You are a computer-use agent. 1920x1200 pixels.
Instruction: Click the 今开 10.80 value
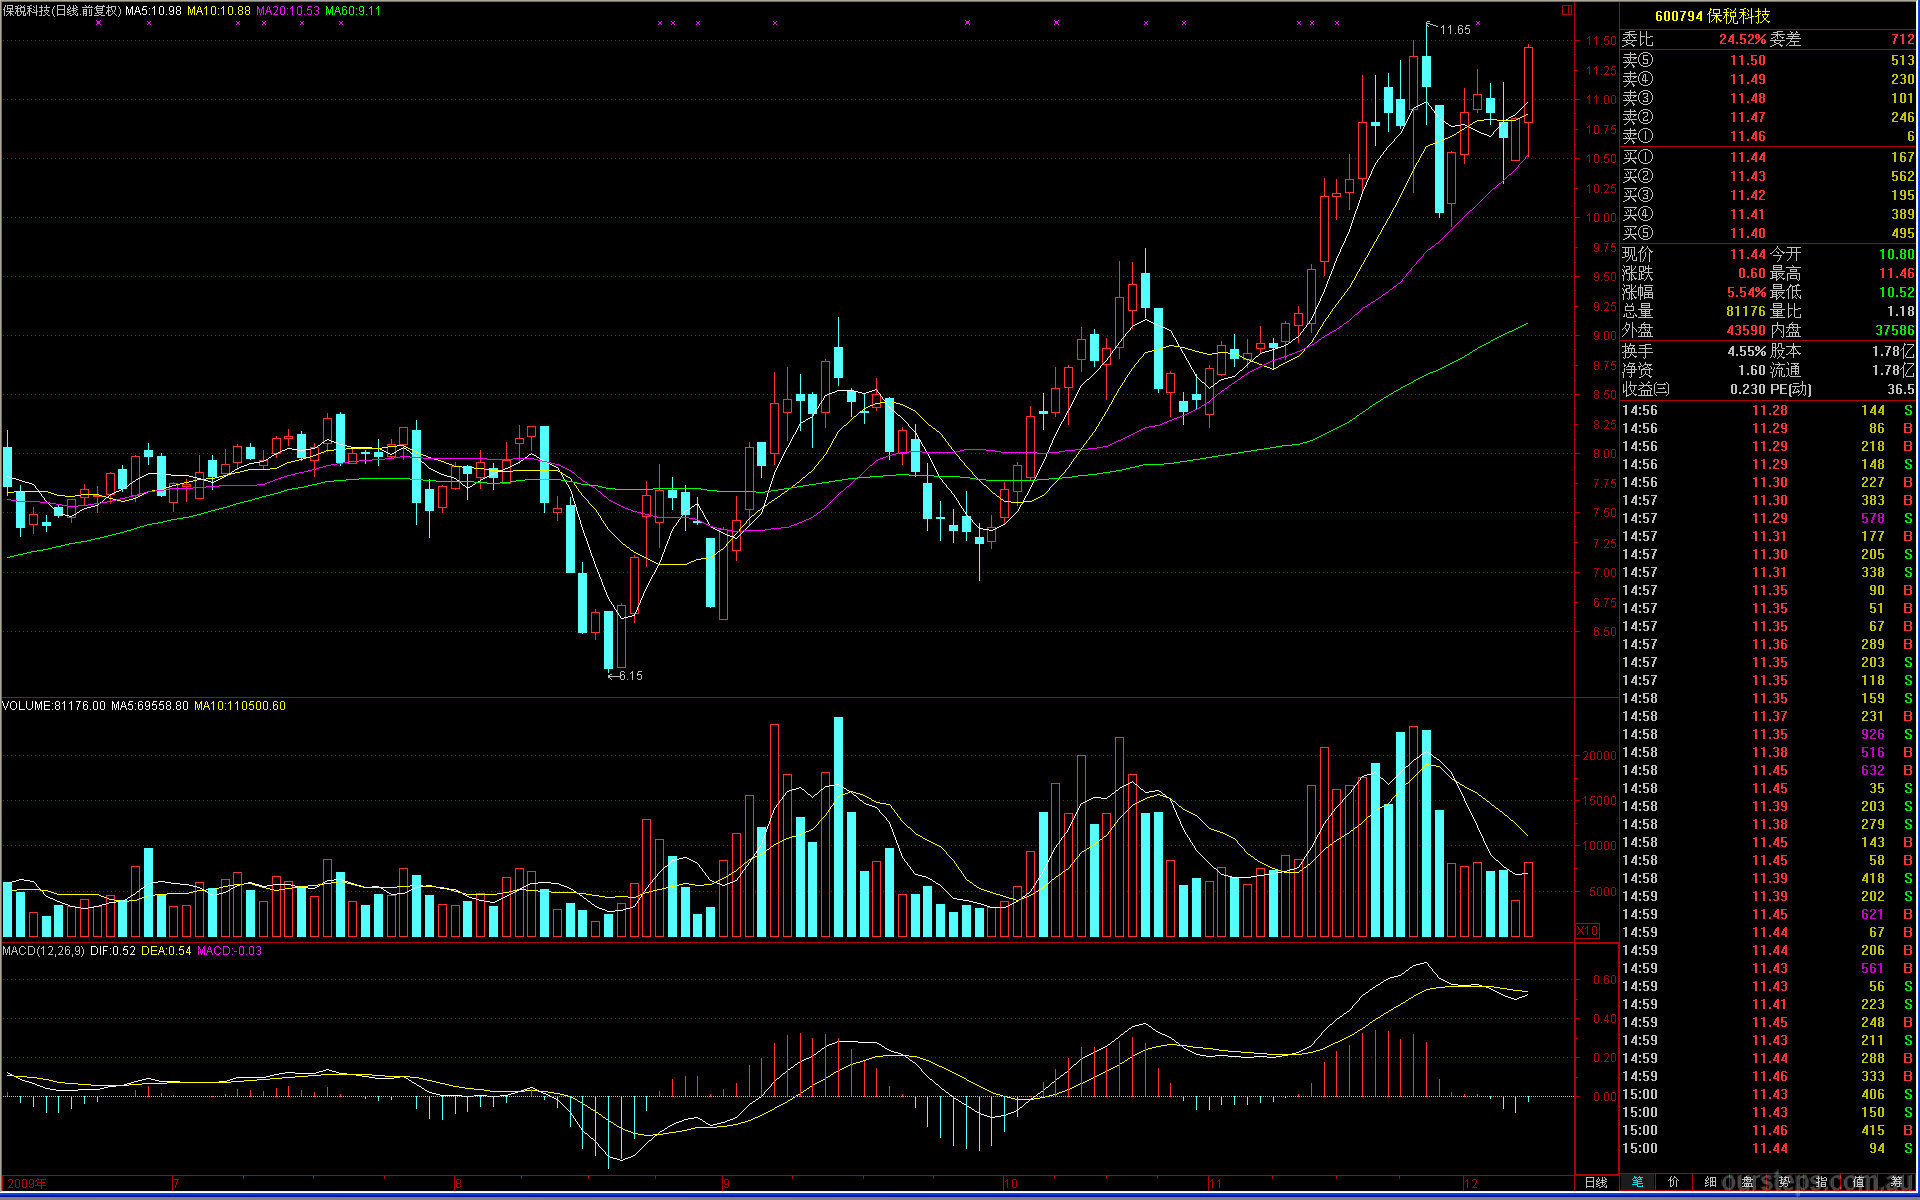1897,255
